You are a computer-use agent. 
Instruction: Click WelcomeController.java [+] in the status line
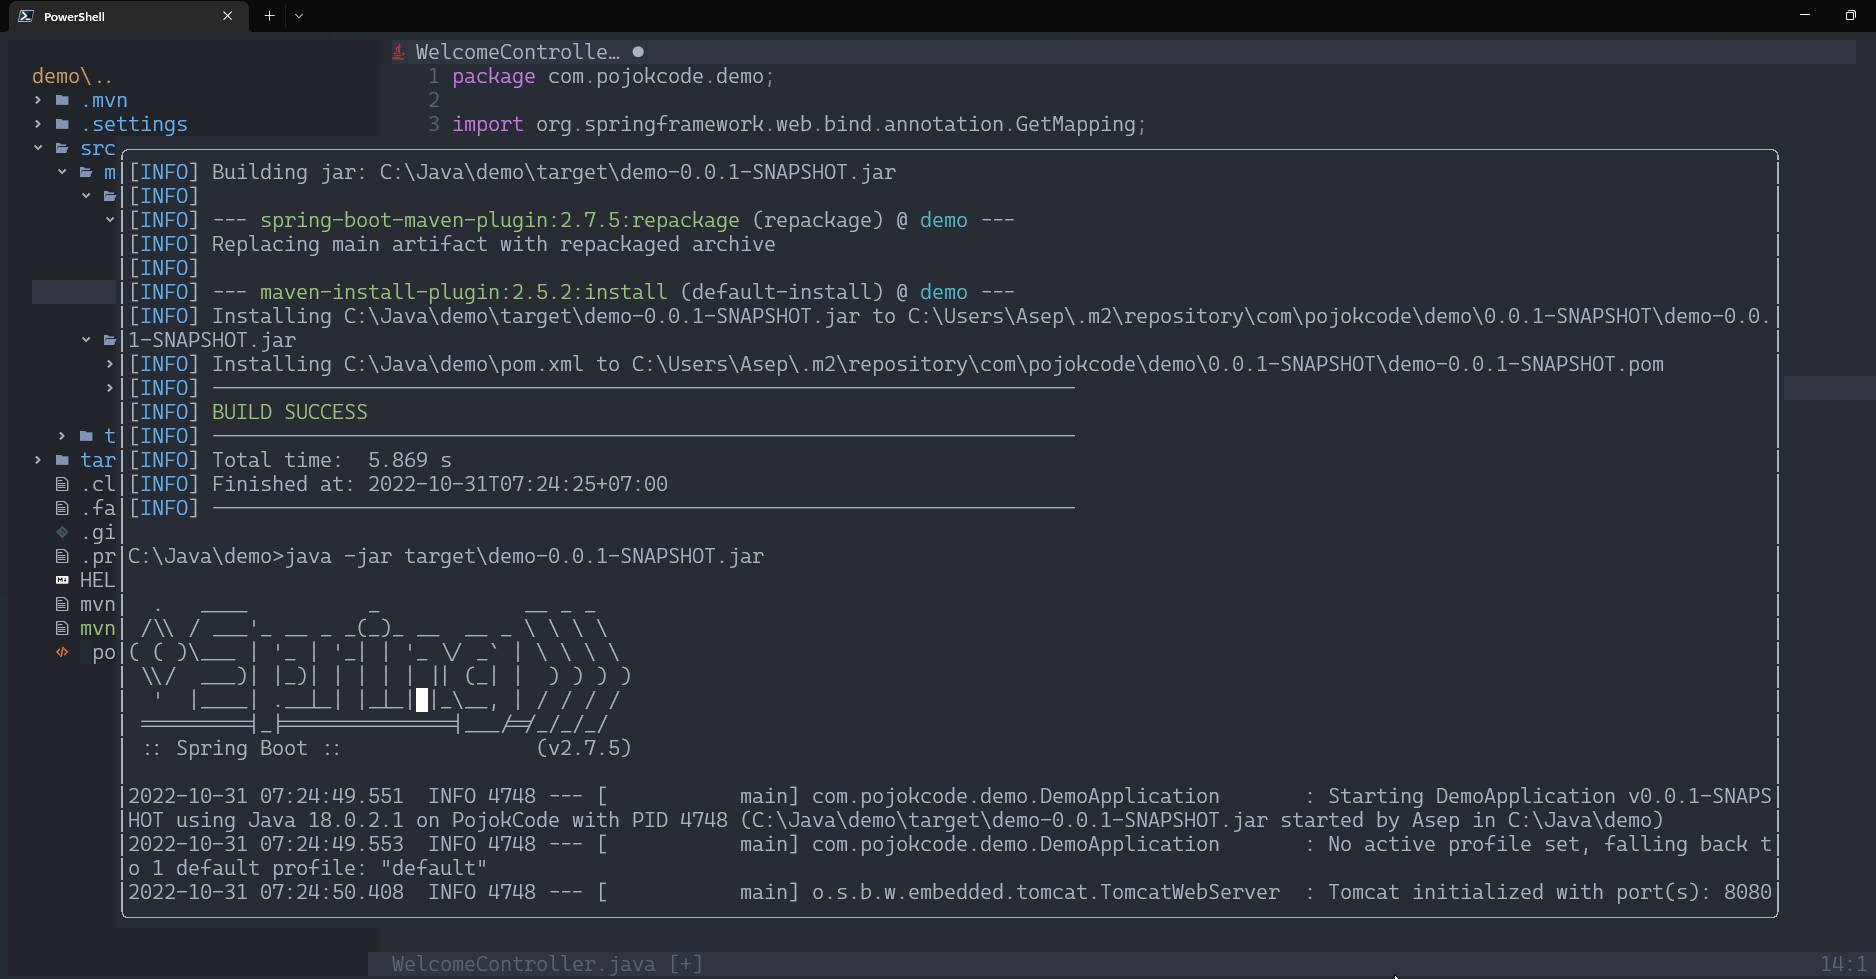(x=548, y=964)
